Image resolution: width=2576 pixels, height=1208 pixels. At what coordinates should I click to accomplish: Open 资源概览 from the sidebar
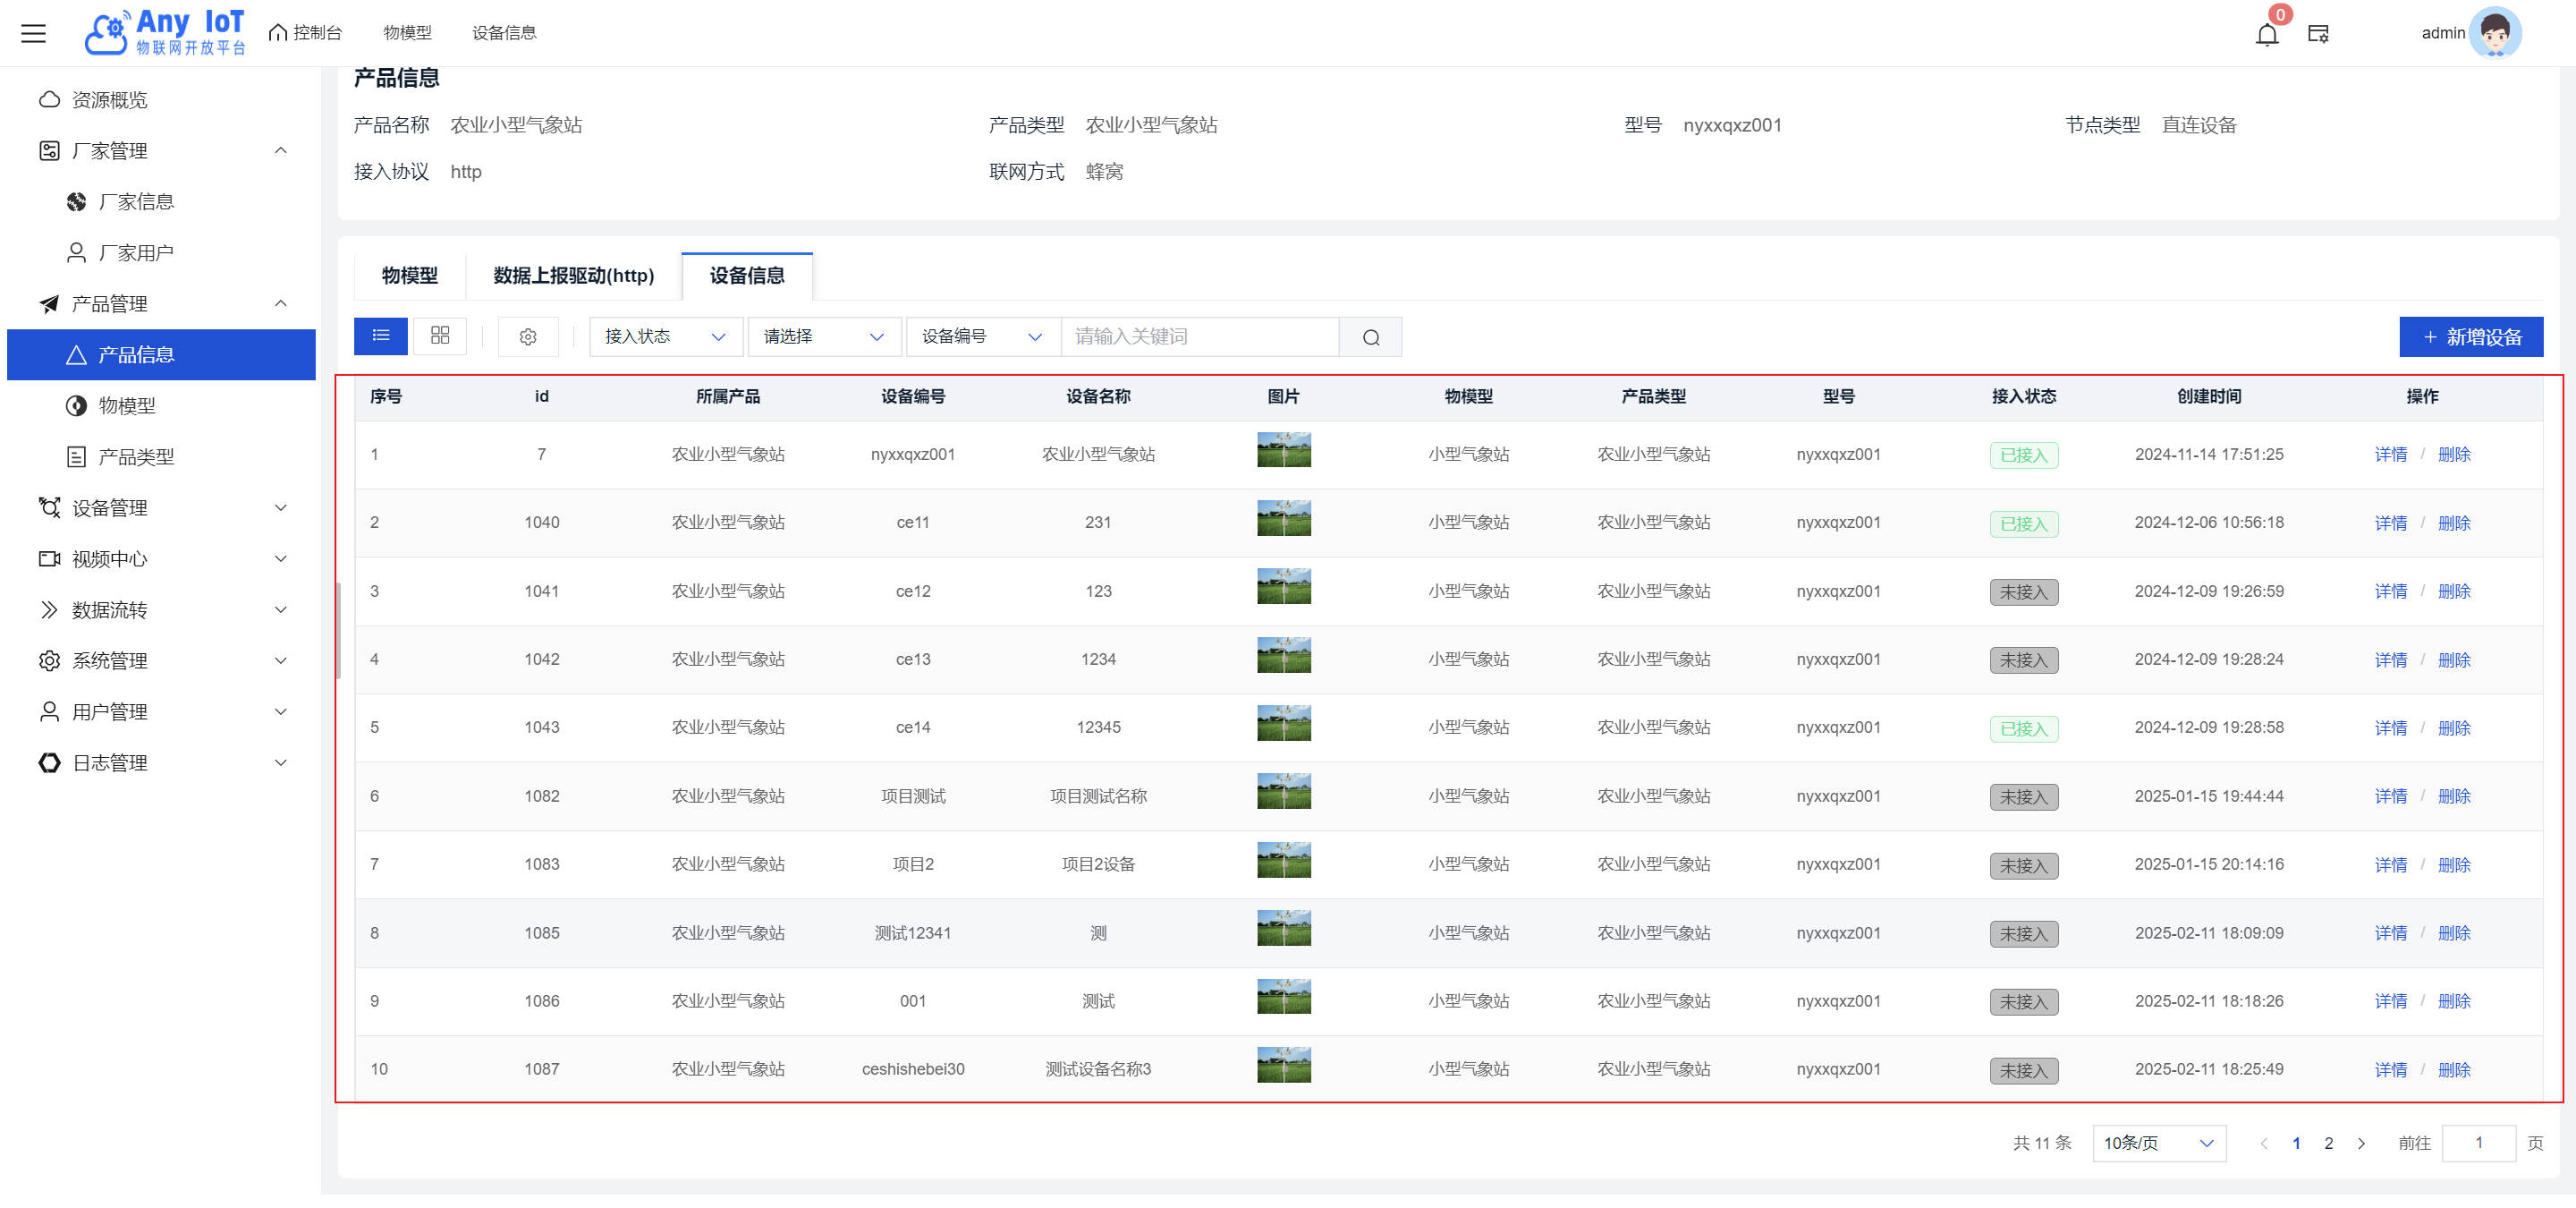pos(109,100)
